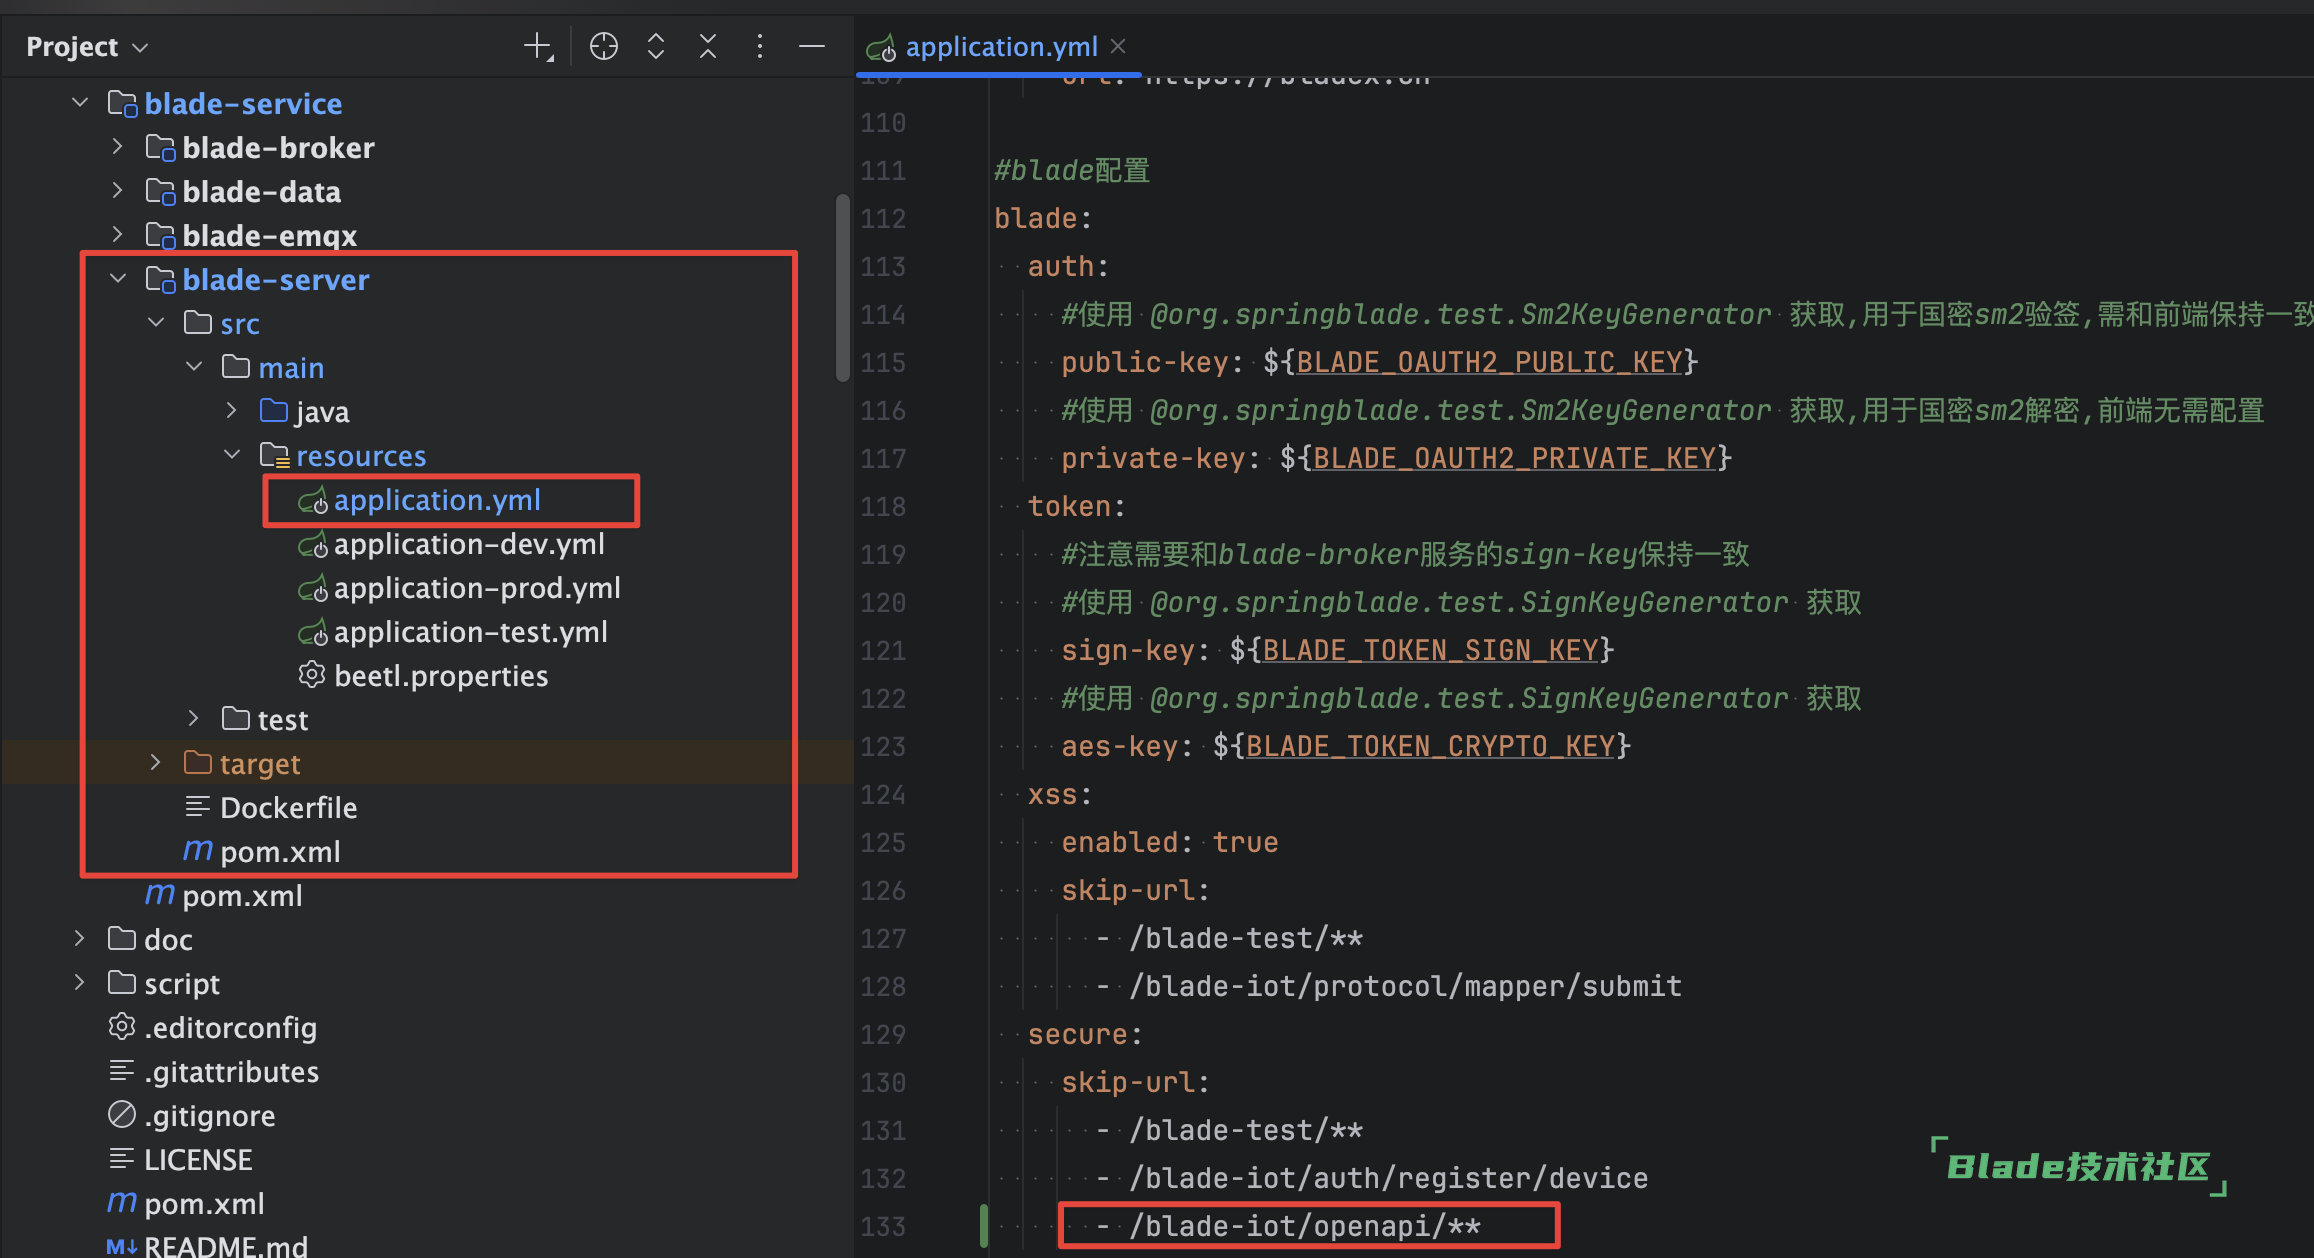Viewport: 2314px width, 1258px height.
Task: Follow BLADE_TOKEN_CRYPTO_KEY variable reference
Action: (x=1430, y=746)
